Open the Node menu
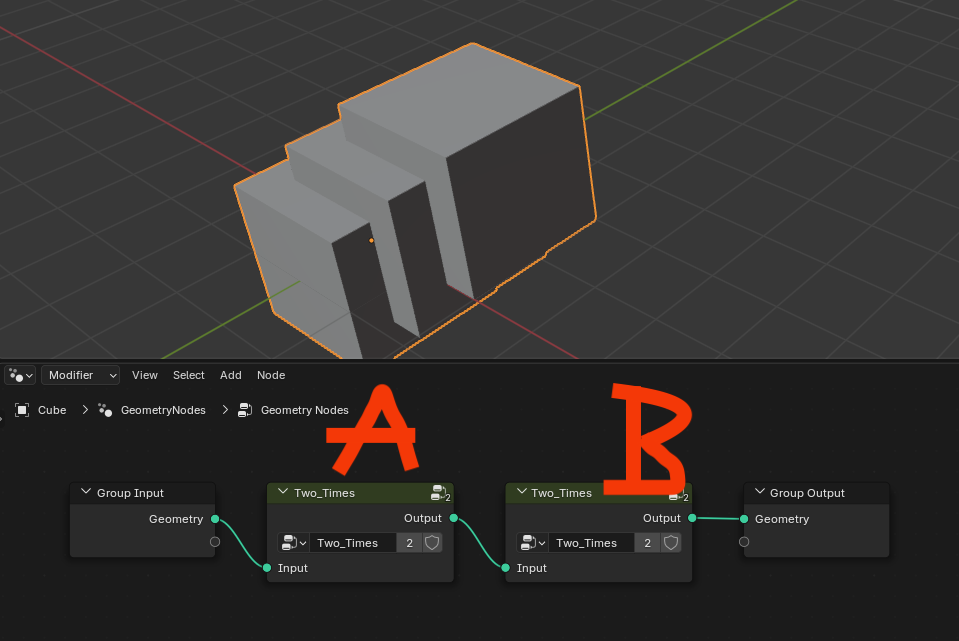959x641 pixels. 271,375
